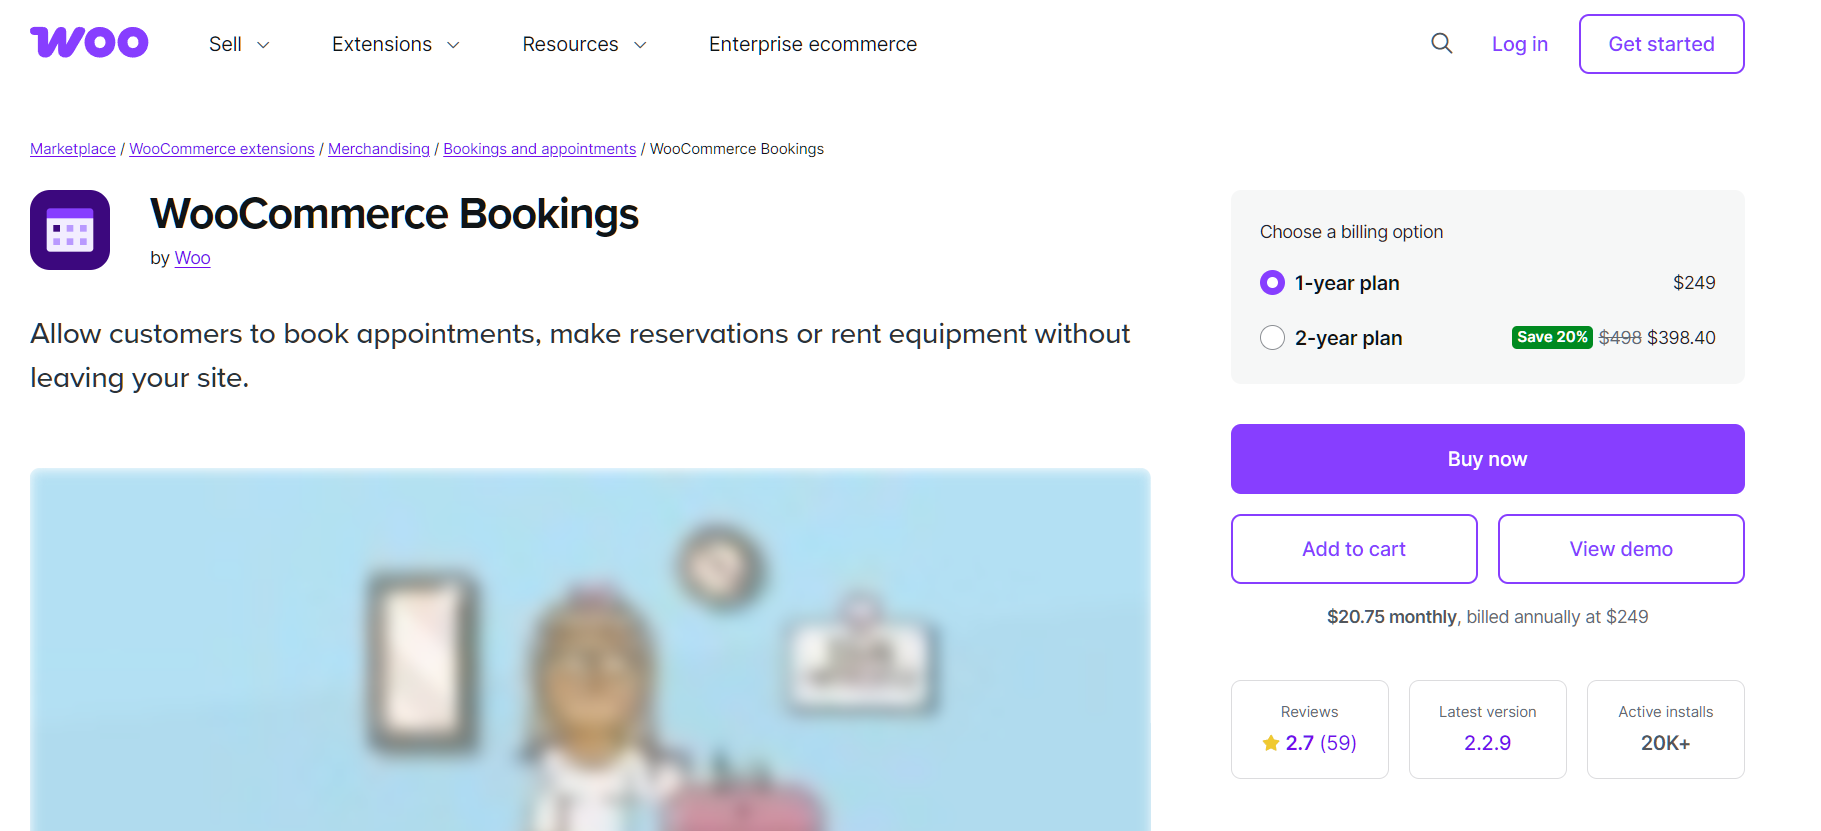
Task: Open the Woo author link
Action: tap(192, 258)
